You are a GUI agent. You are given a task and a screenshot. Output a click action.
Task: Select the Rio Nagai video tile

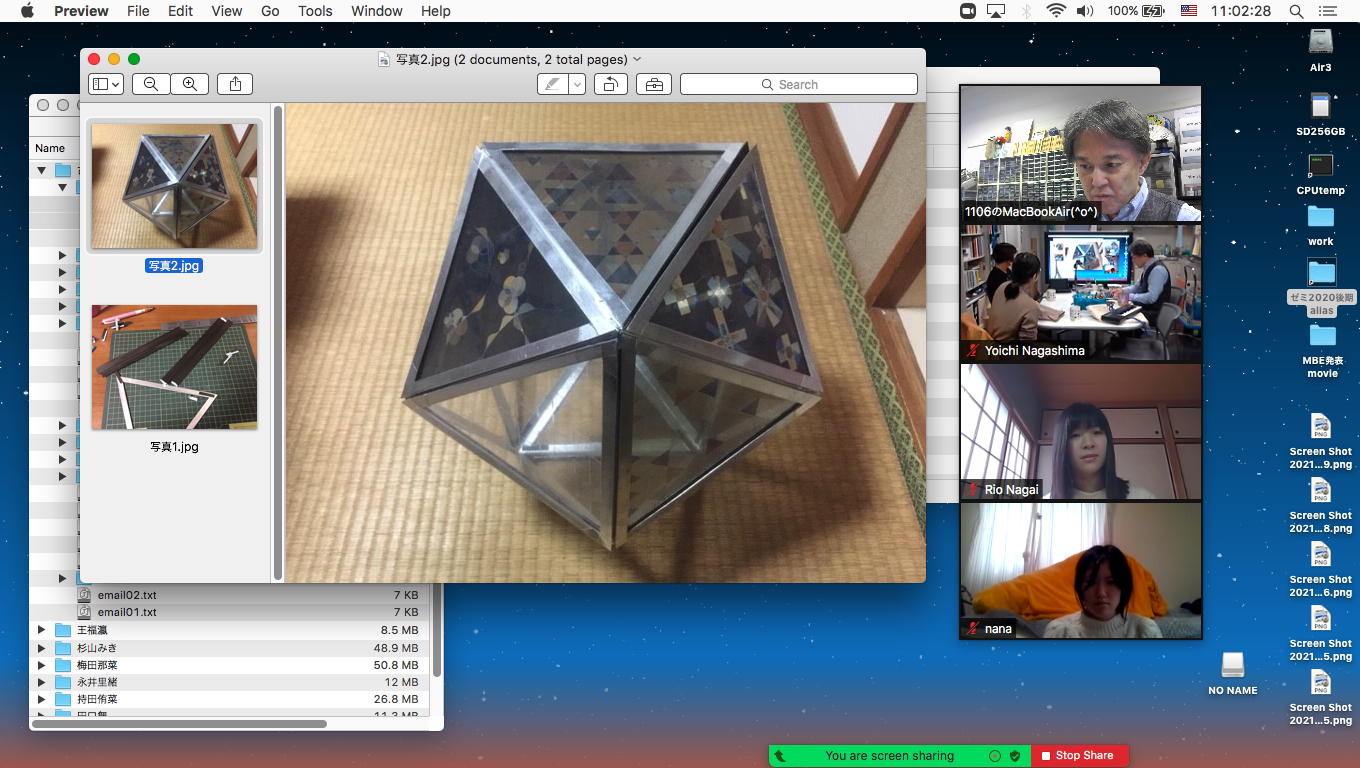click(x=1081, y=432)
